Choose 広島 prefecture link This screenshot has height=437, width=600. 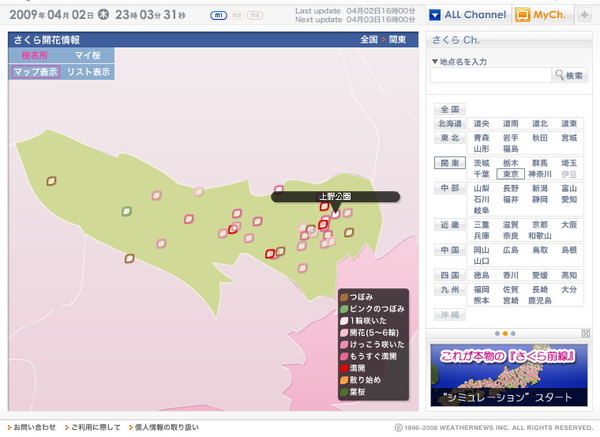pos(510,250)
